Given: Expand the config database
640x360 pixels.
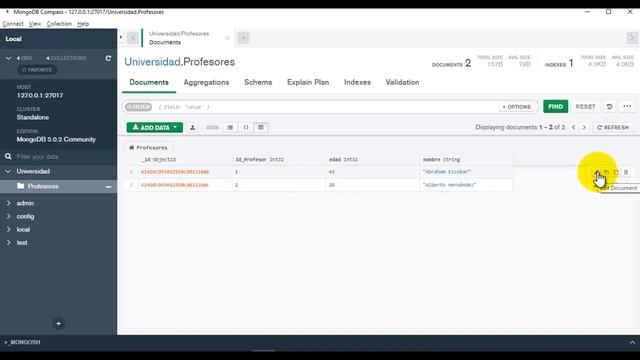Looking at the screenshot, I should point(8,216).
